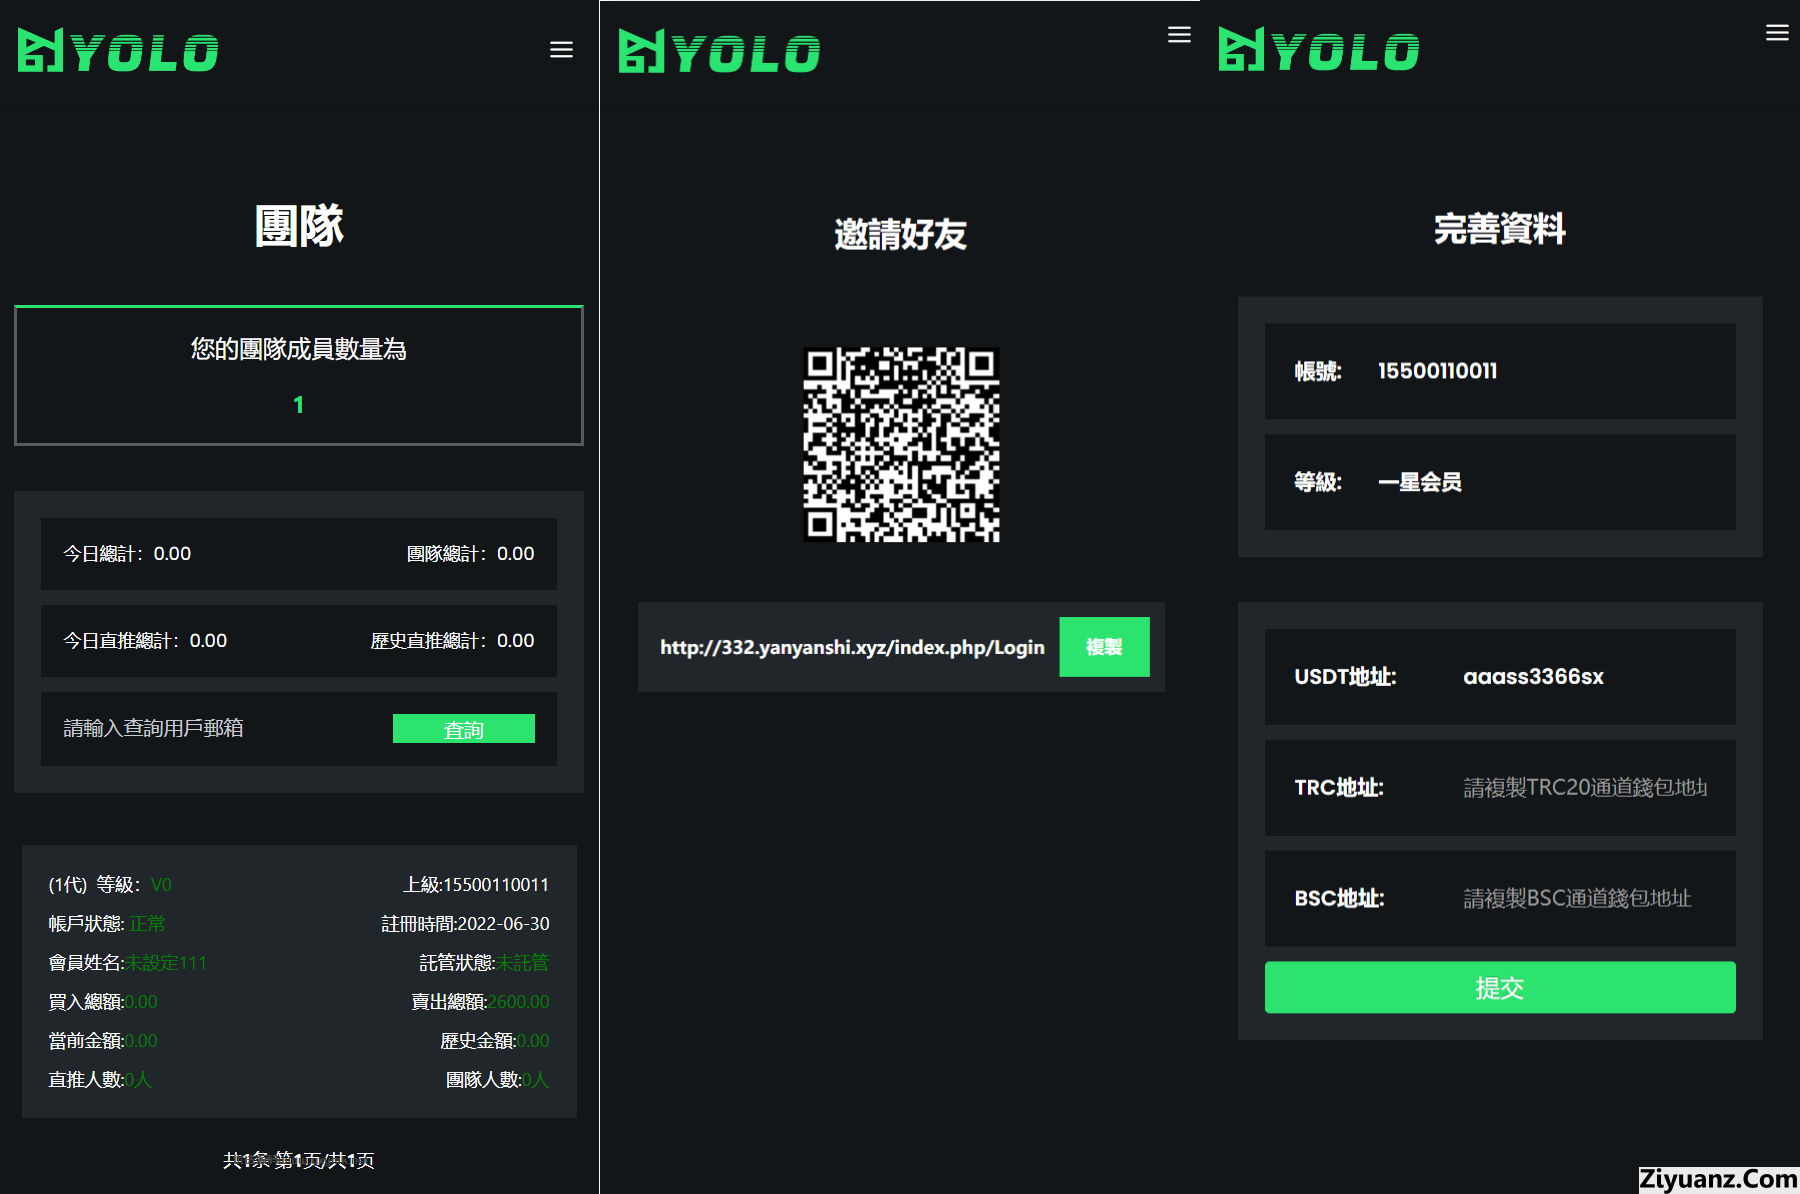Focus the 請輸入查詢用戶郵箱 search field
Screen dimensions: 1800x1194
pyautogui.click(x=215, y=728)
